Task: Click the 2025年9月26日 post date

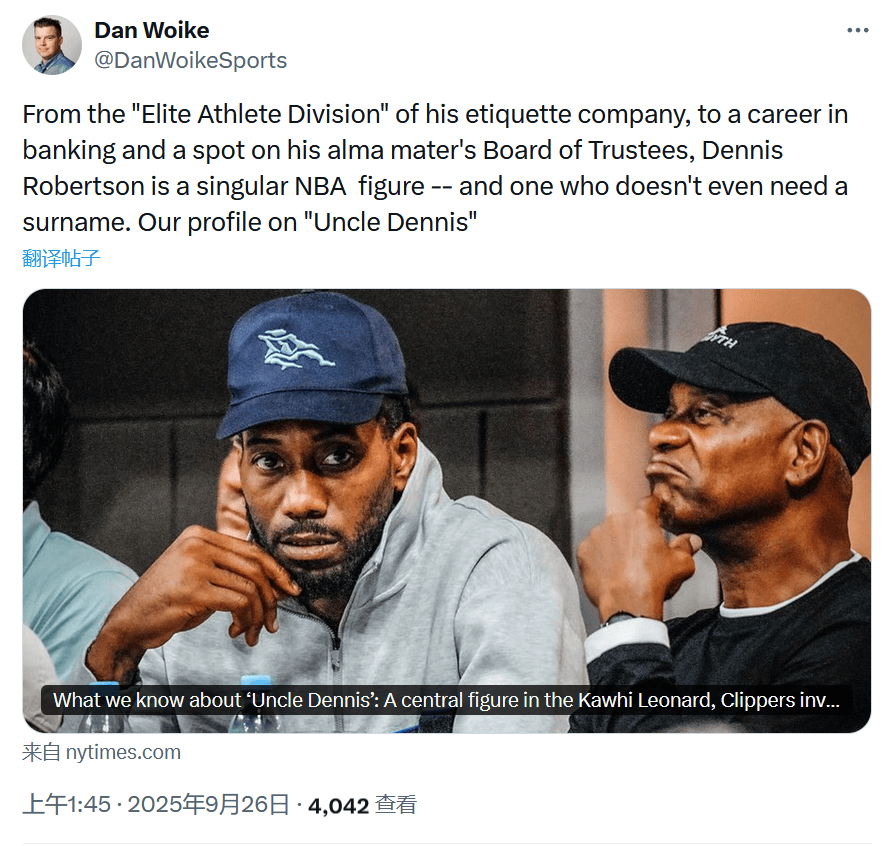Action: tap(208, 805)
